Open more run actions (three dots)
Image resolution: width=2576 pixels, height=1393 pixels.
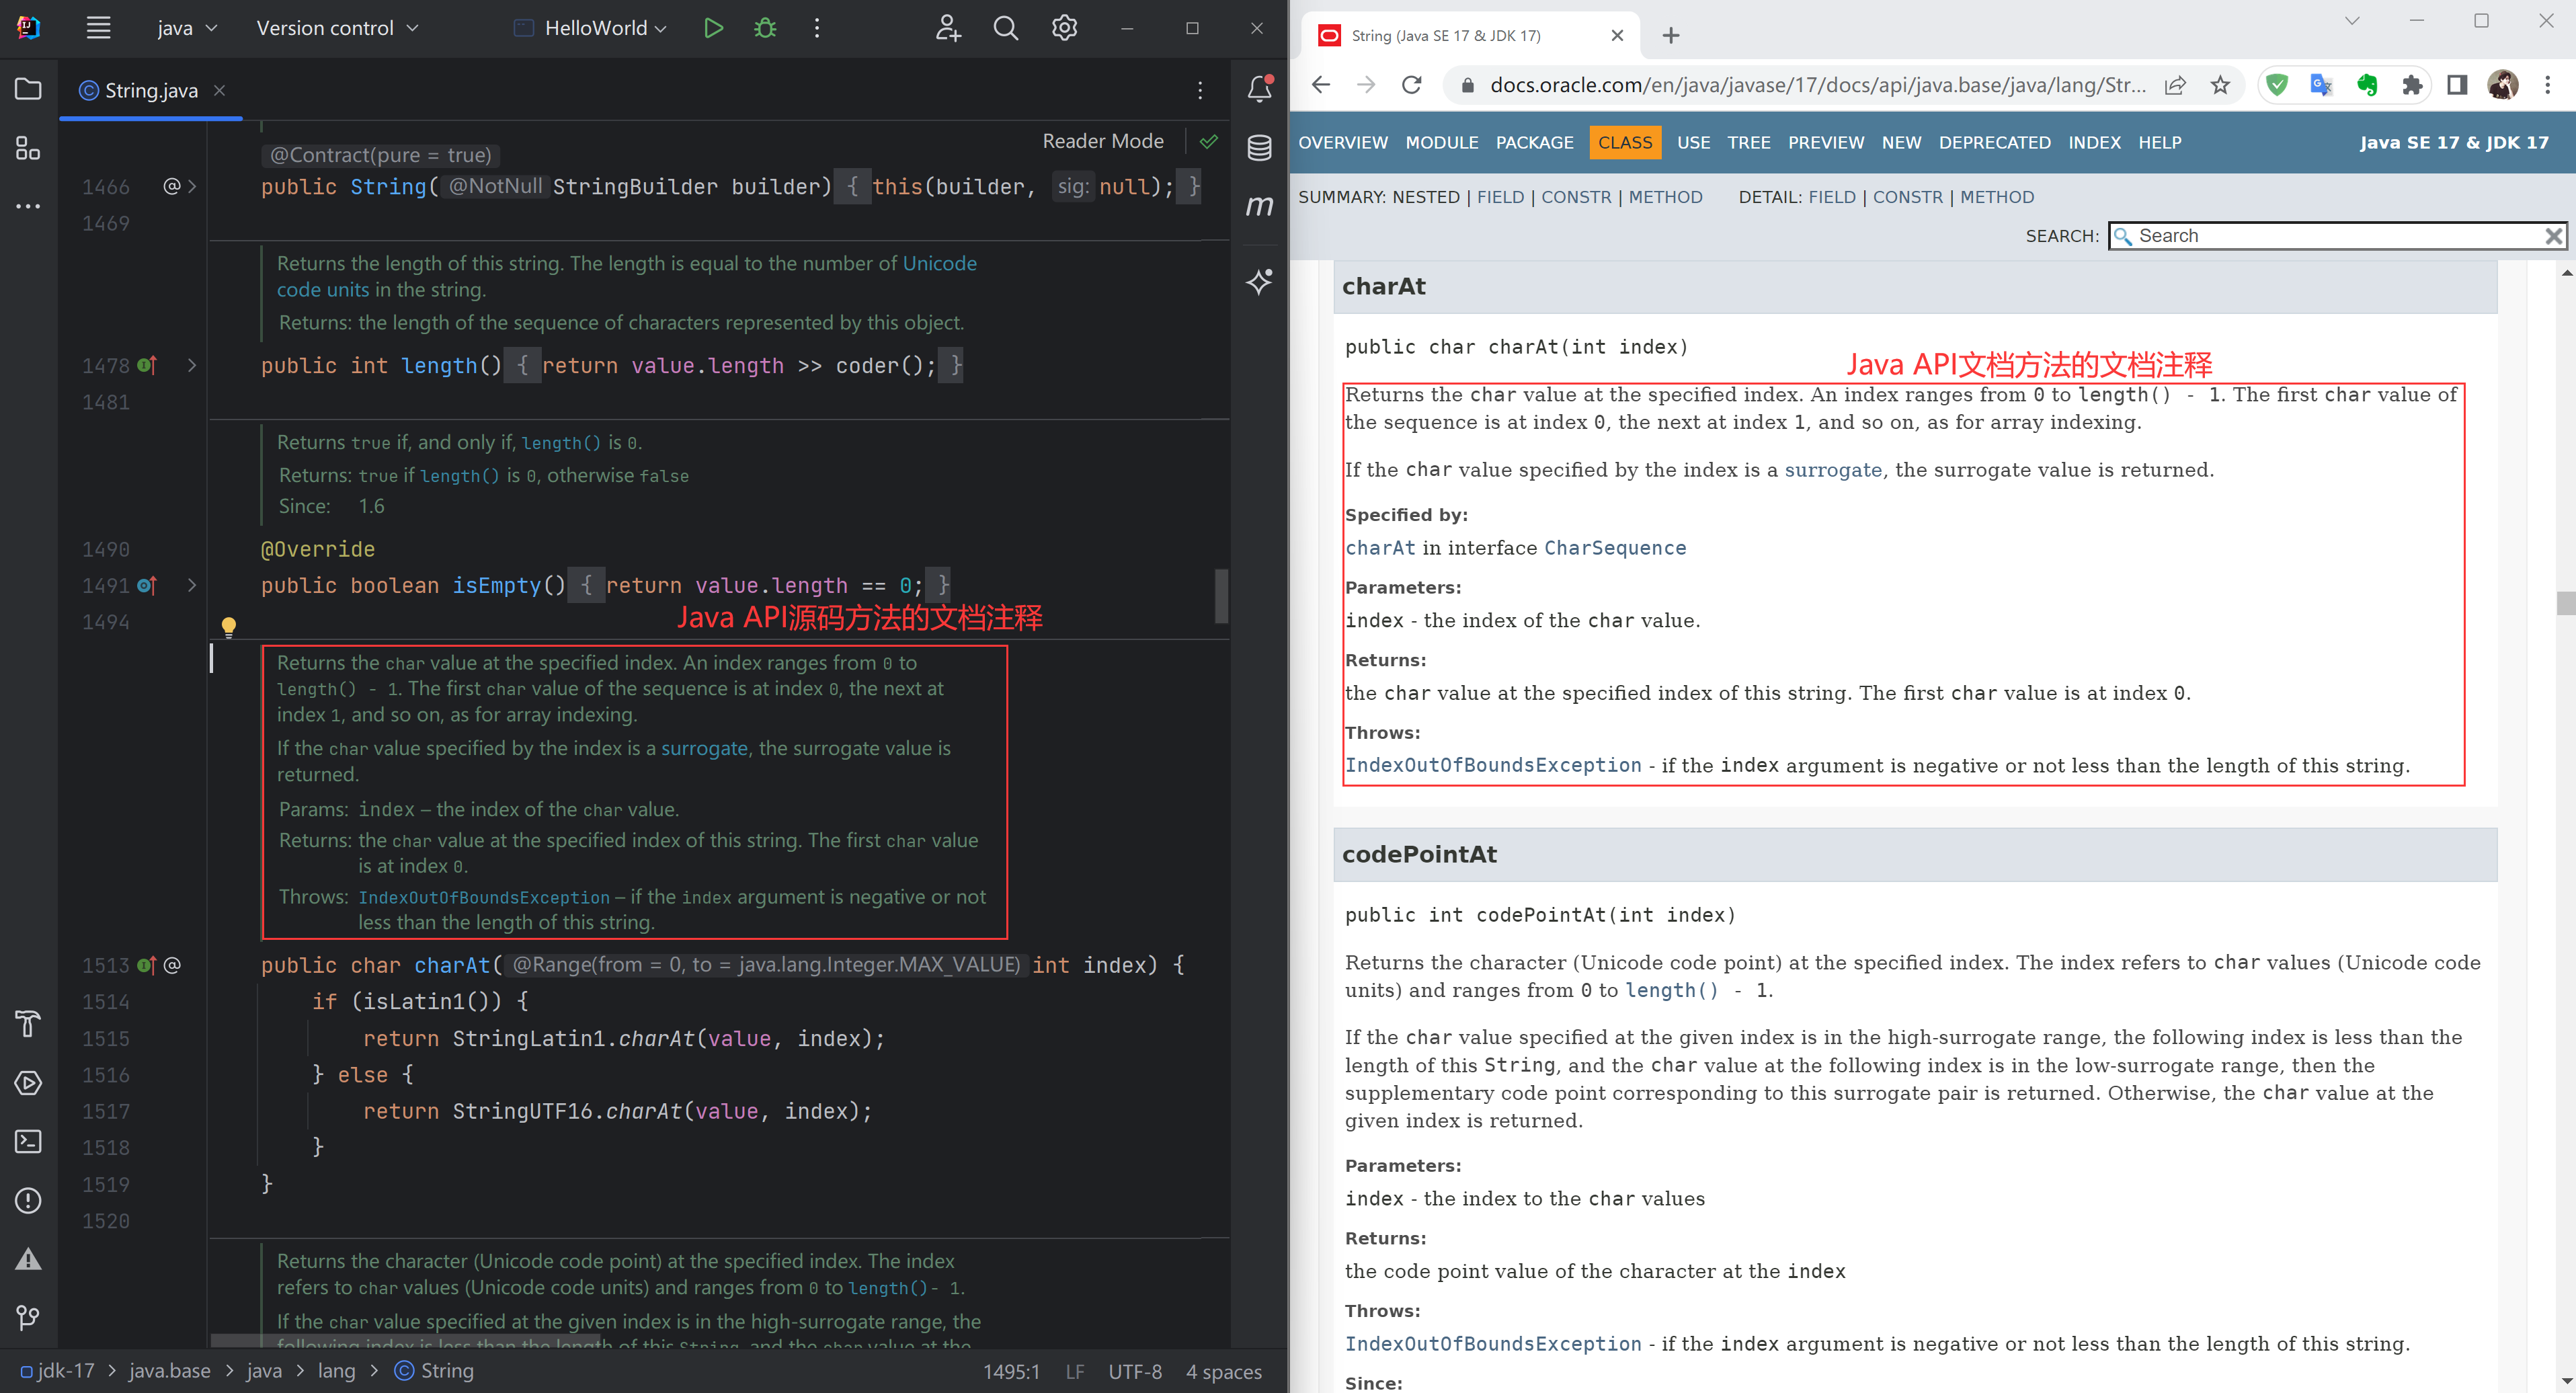coord(817,28)
